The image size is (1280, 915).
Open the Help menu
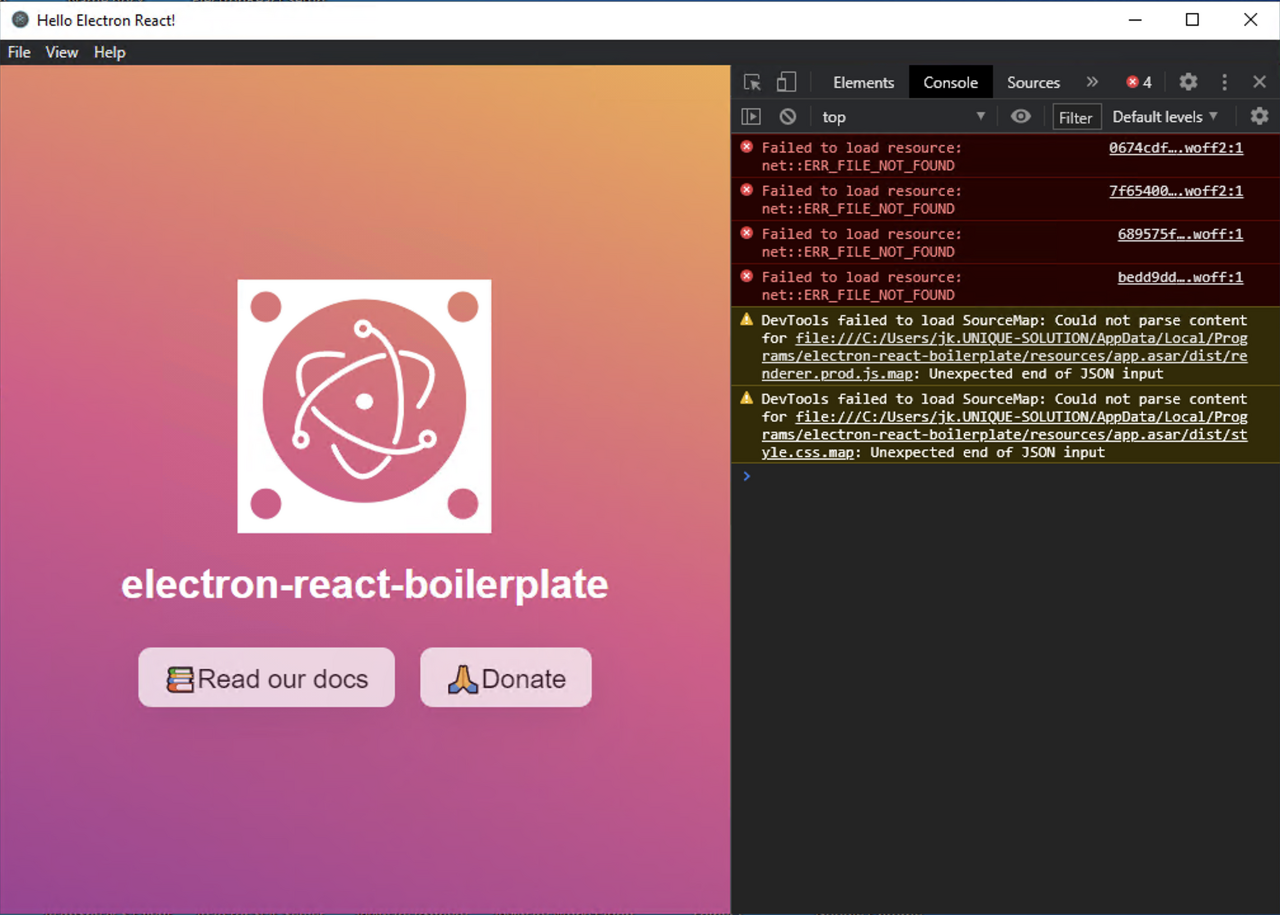109,52
